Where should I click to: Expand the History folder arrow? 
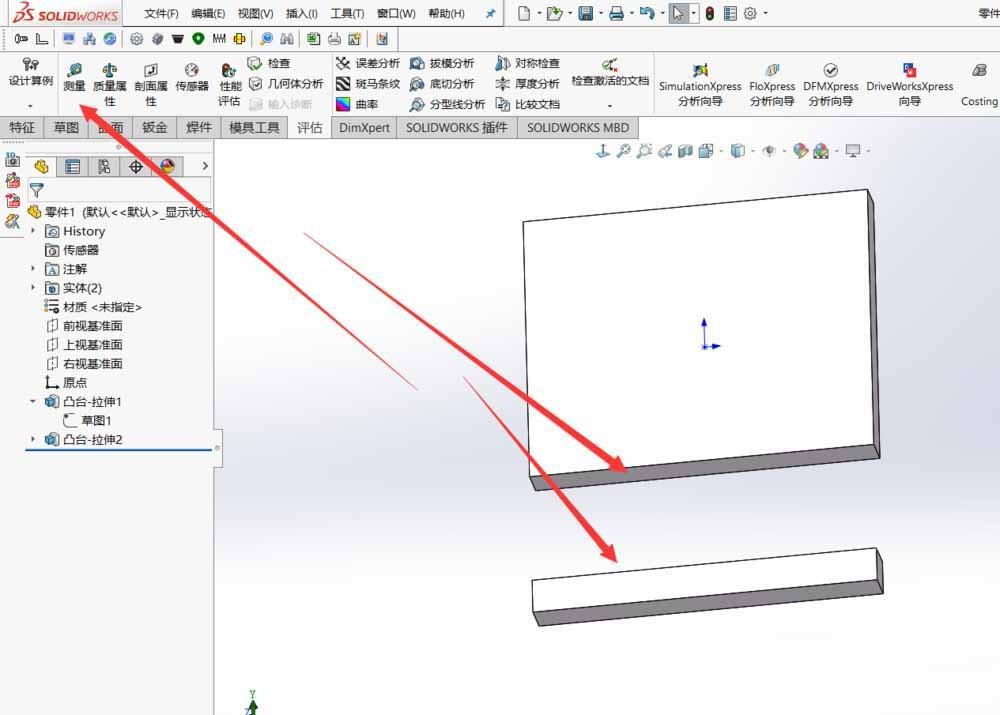pyautogui.click(x=33, y=230)
